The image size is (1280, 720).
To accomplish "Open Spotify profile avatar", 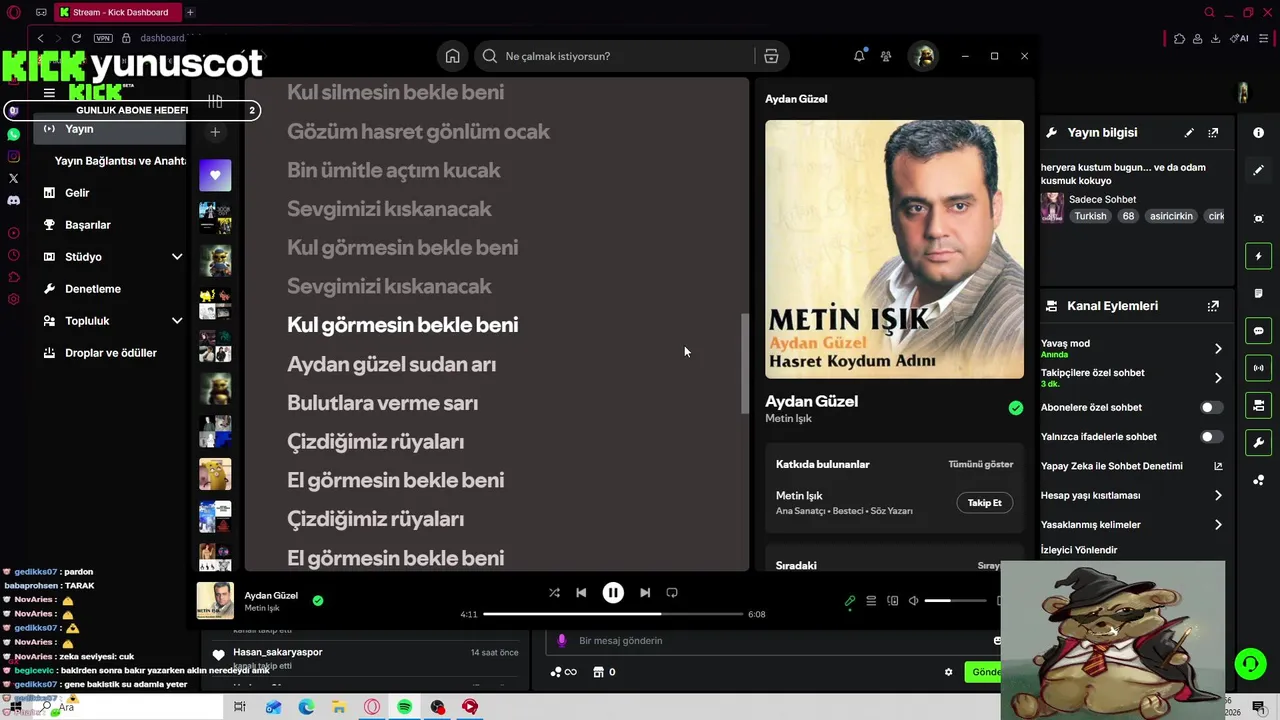I will click(x=923, y=56).
